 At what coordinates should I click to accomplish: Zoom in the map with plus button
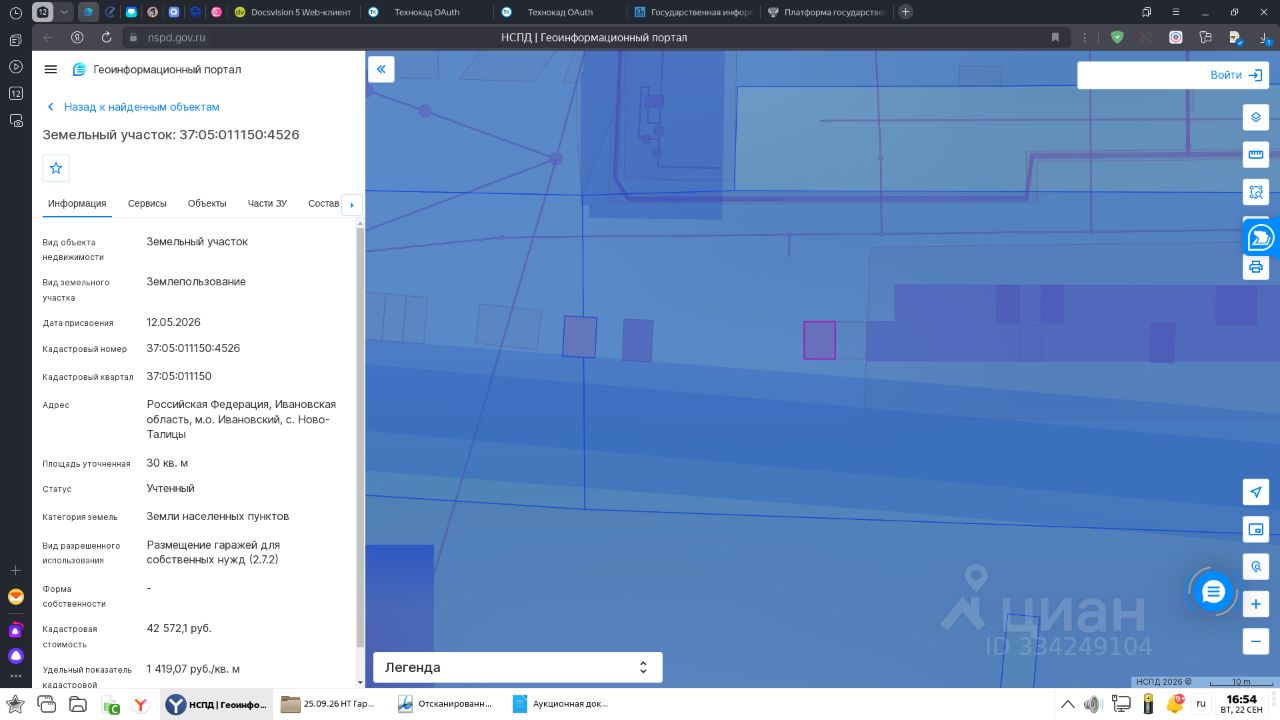[1256, 604]
